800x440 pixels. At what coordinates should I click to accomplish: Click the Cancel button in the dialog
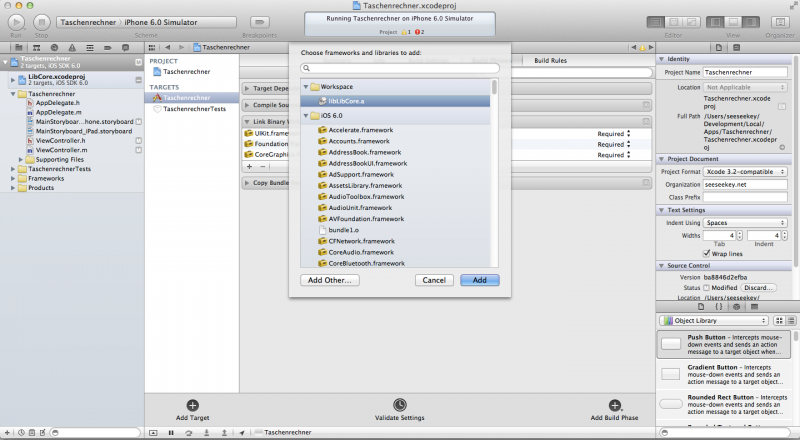434,280
